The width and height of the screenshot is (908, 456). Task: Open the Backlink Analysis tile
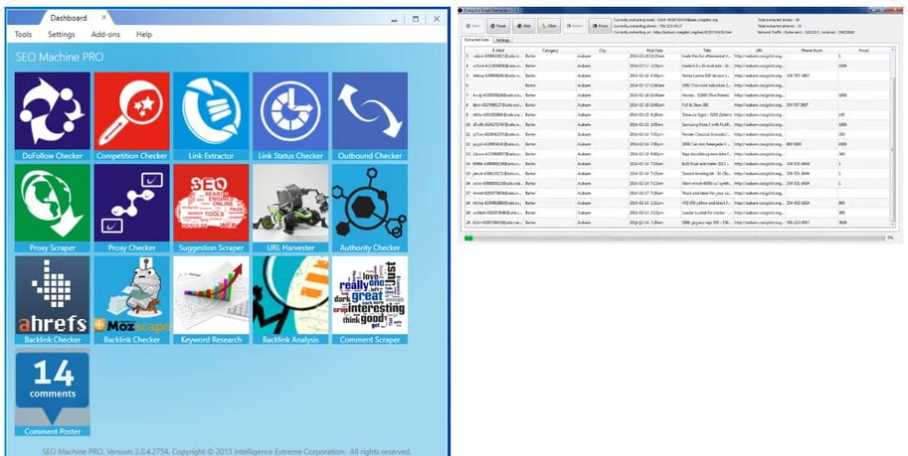(290, 300)
